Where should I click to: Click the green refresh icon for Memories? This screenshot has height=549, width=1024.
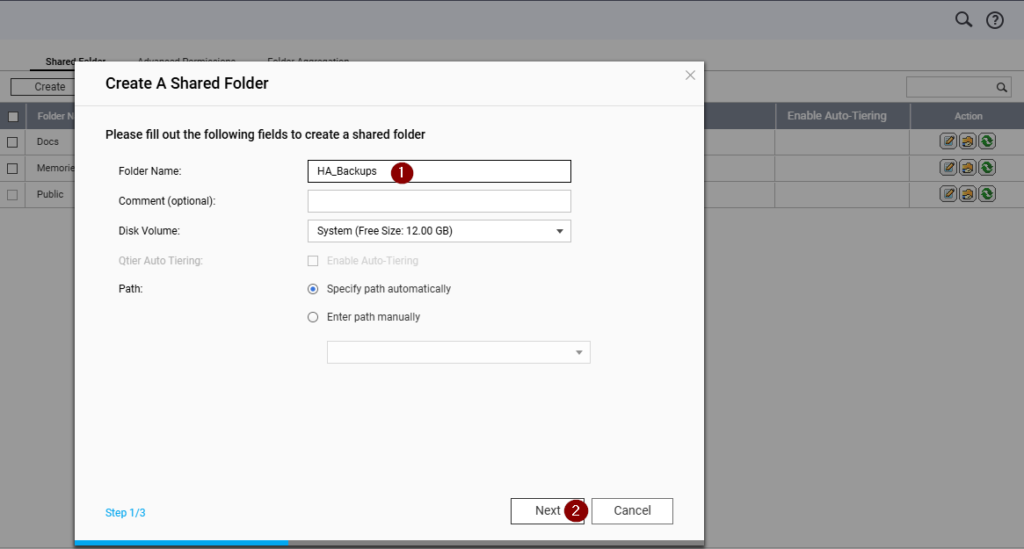[x=987, y=168]
